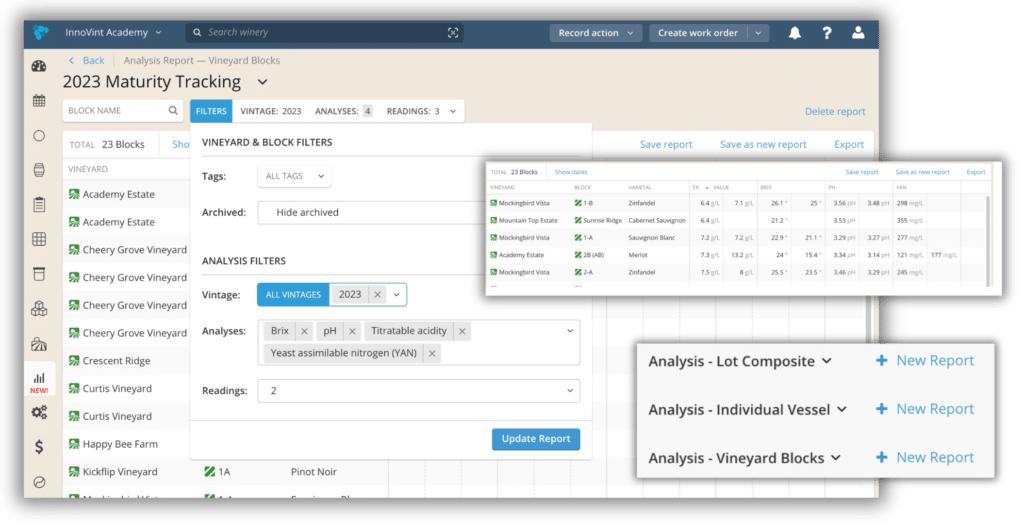Open the Readings dropdown showing 2
The height and width of the screenshot is (531, 1024).
click(419, 391)
